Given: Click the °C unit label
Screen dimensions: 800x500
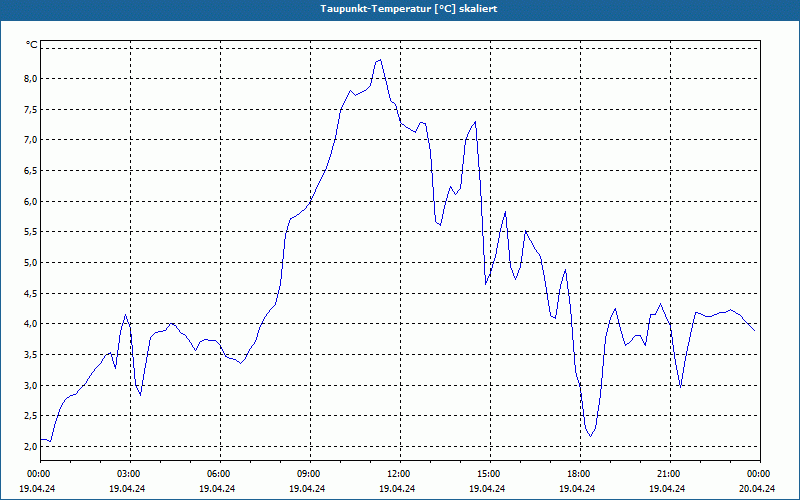Looking at the screenshot, I should [x=31, y=45].
